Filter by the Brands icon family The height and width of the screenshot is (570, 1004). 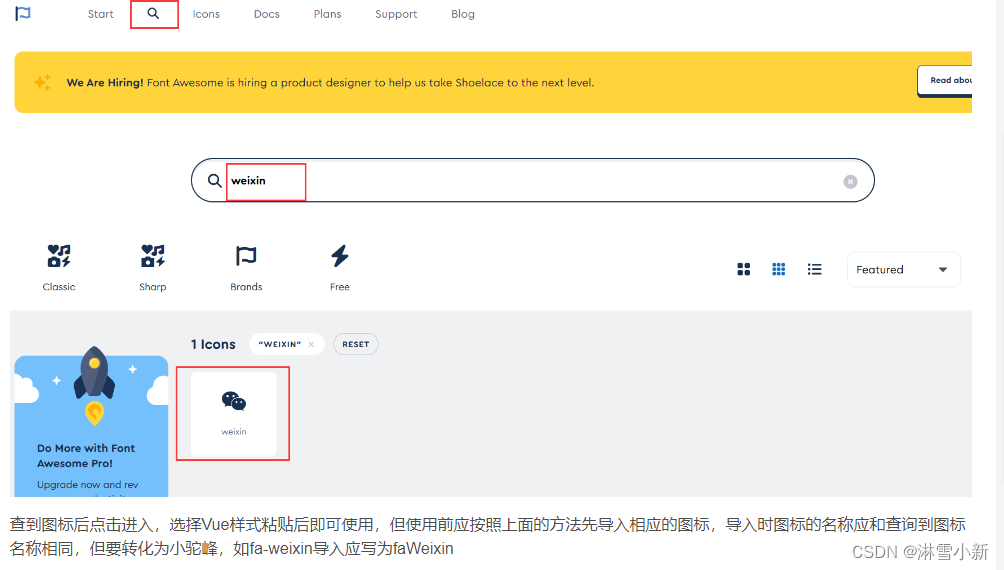click(246, 268)
